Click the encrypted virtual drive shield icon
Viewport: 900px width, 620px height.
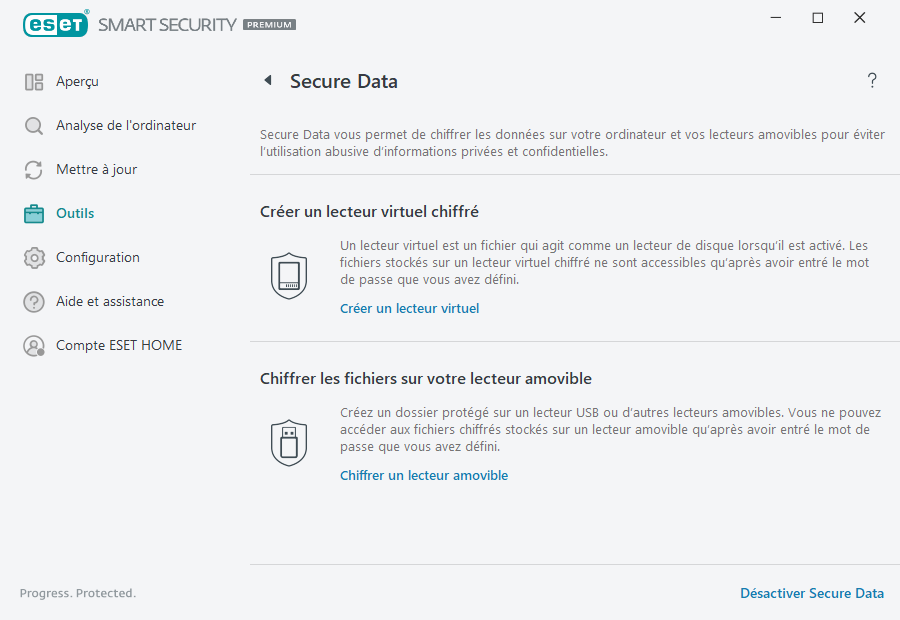pyautogui.click(x=289, y=275)
